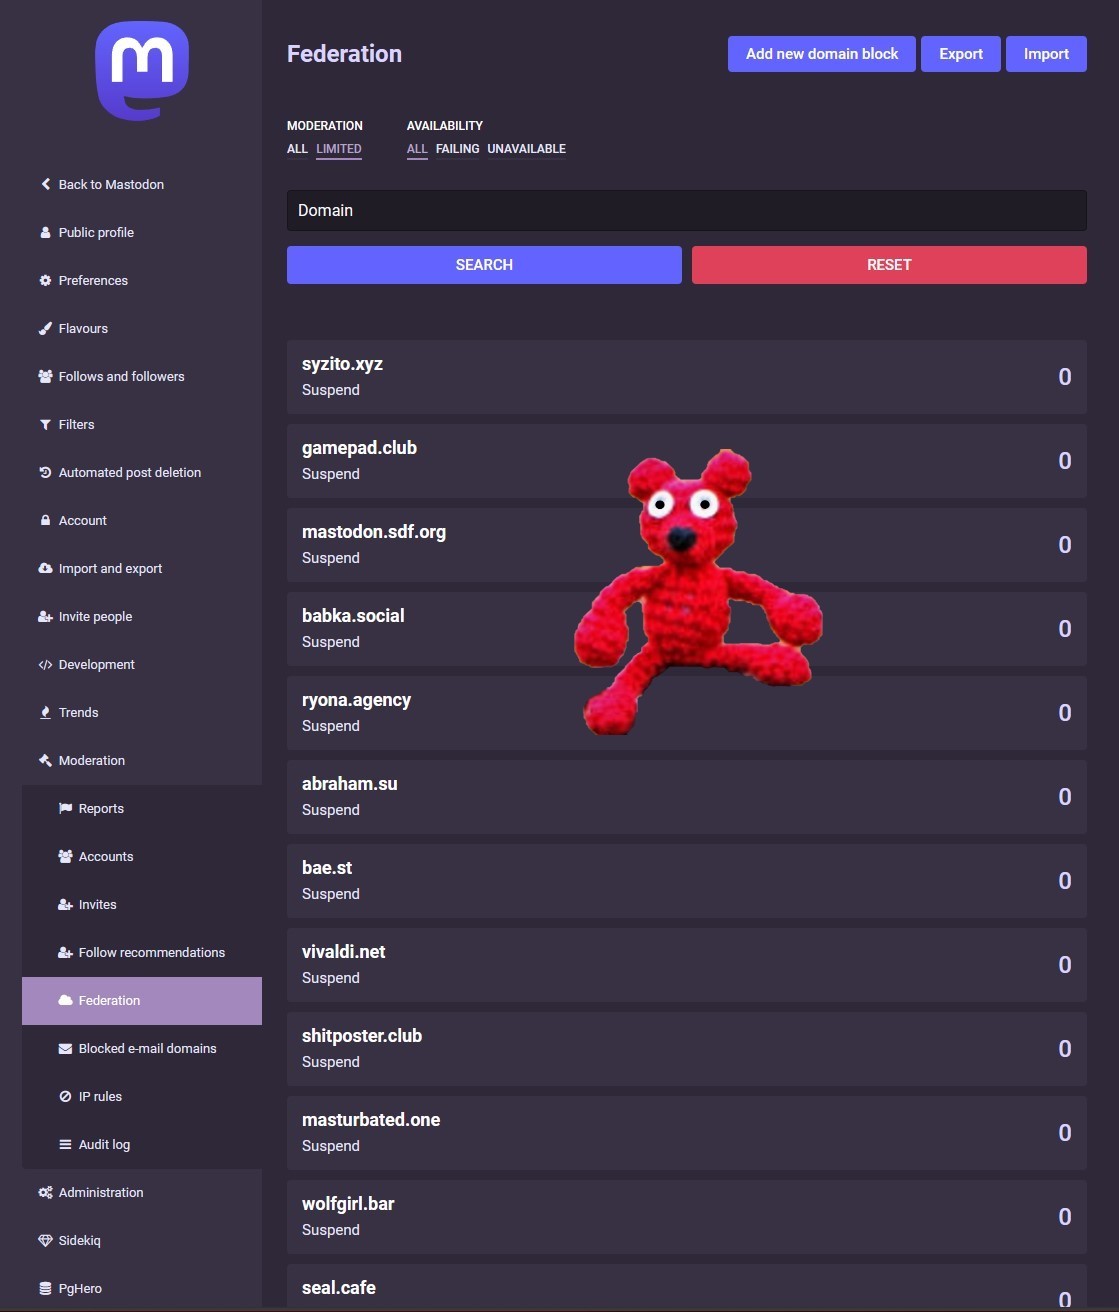
Task: Click the Blocked e-mail domains envelope icon
Action: 65,1048
